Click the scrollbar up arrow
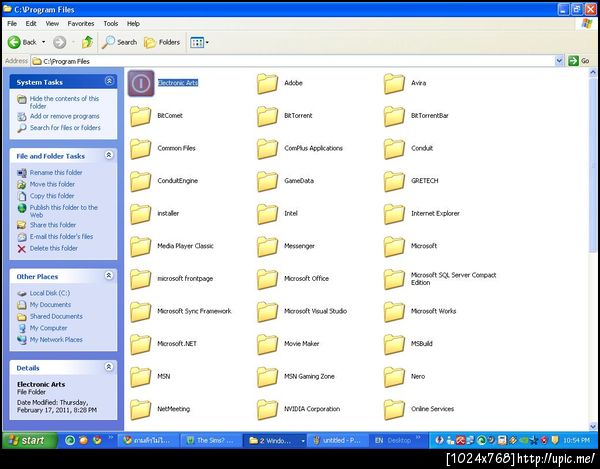 pos(593,72)
